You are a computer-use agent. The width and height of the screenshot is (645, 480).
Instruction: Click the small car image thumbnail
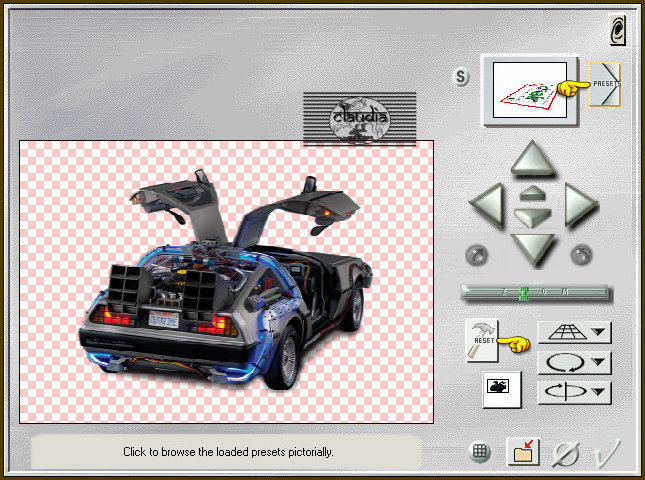pyautogui.click(x=501, y=389)
